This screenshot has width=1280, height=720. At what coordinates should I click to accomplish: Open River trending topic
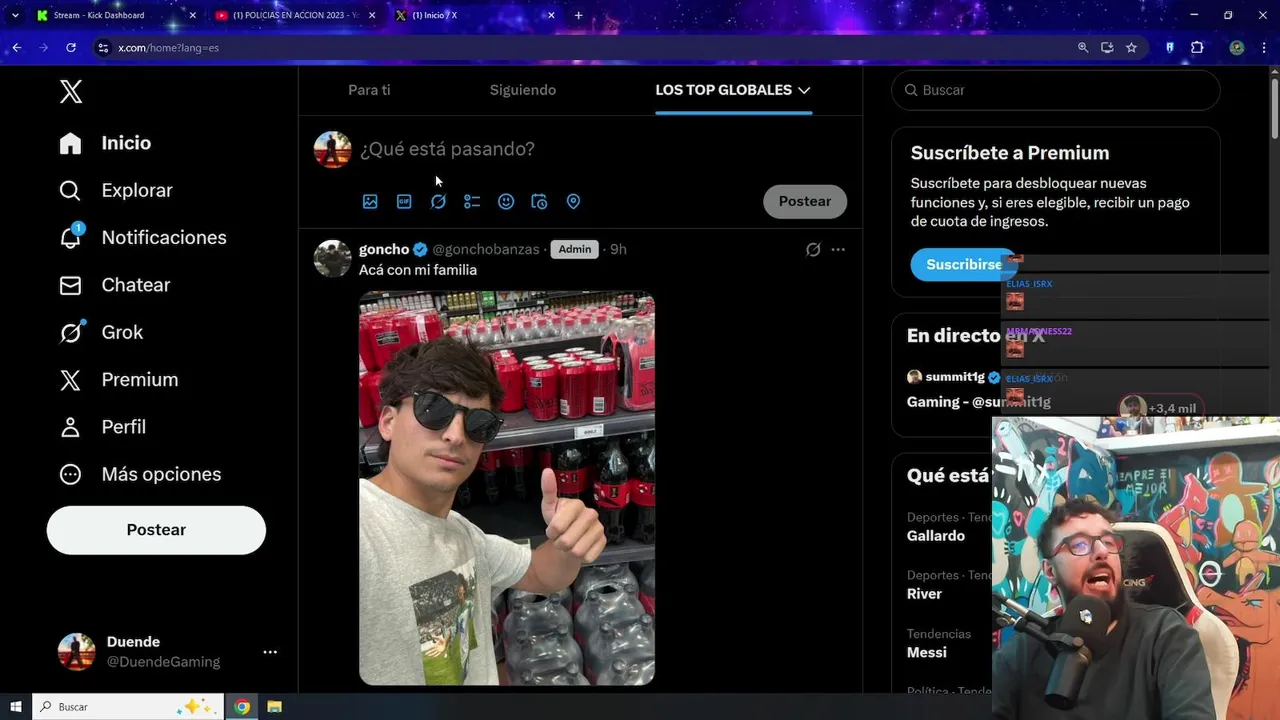pos(924,594)
